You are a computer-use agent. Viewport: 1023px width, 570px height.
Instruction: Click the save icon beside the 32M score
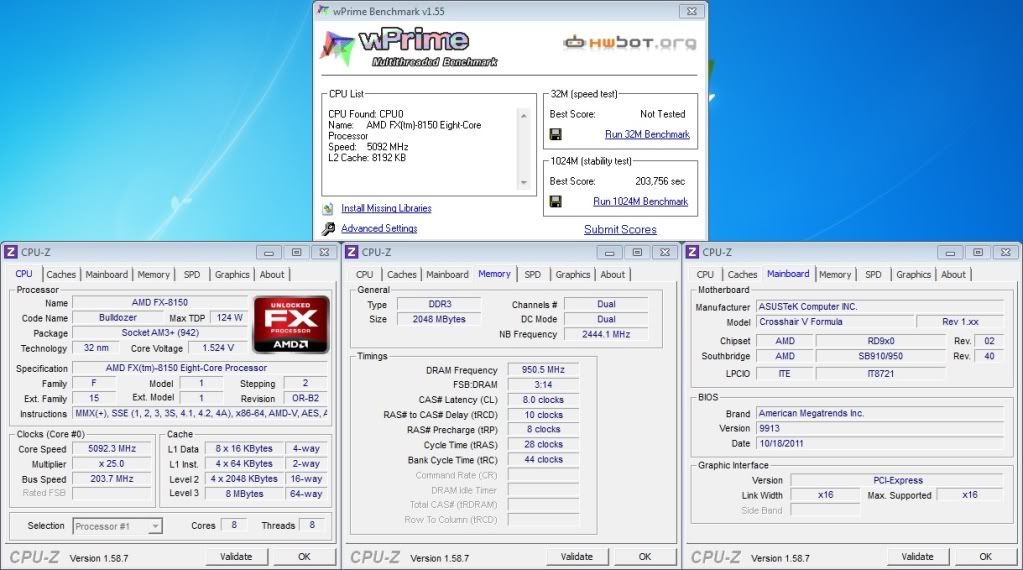tap(555, 134)
